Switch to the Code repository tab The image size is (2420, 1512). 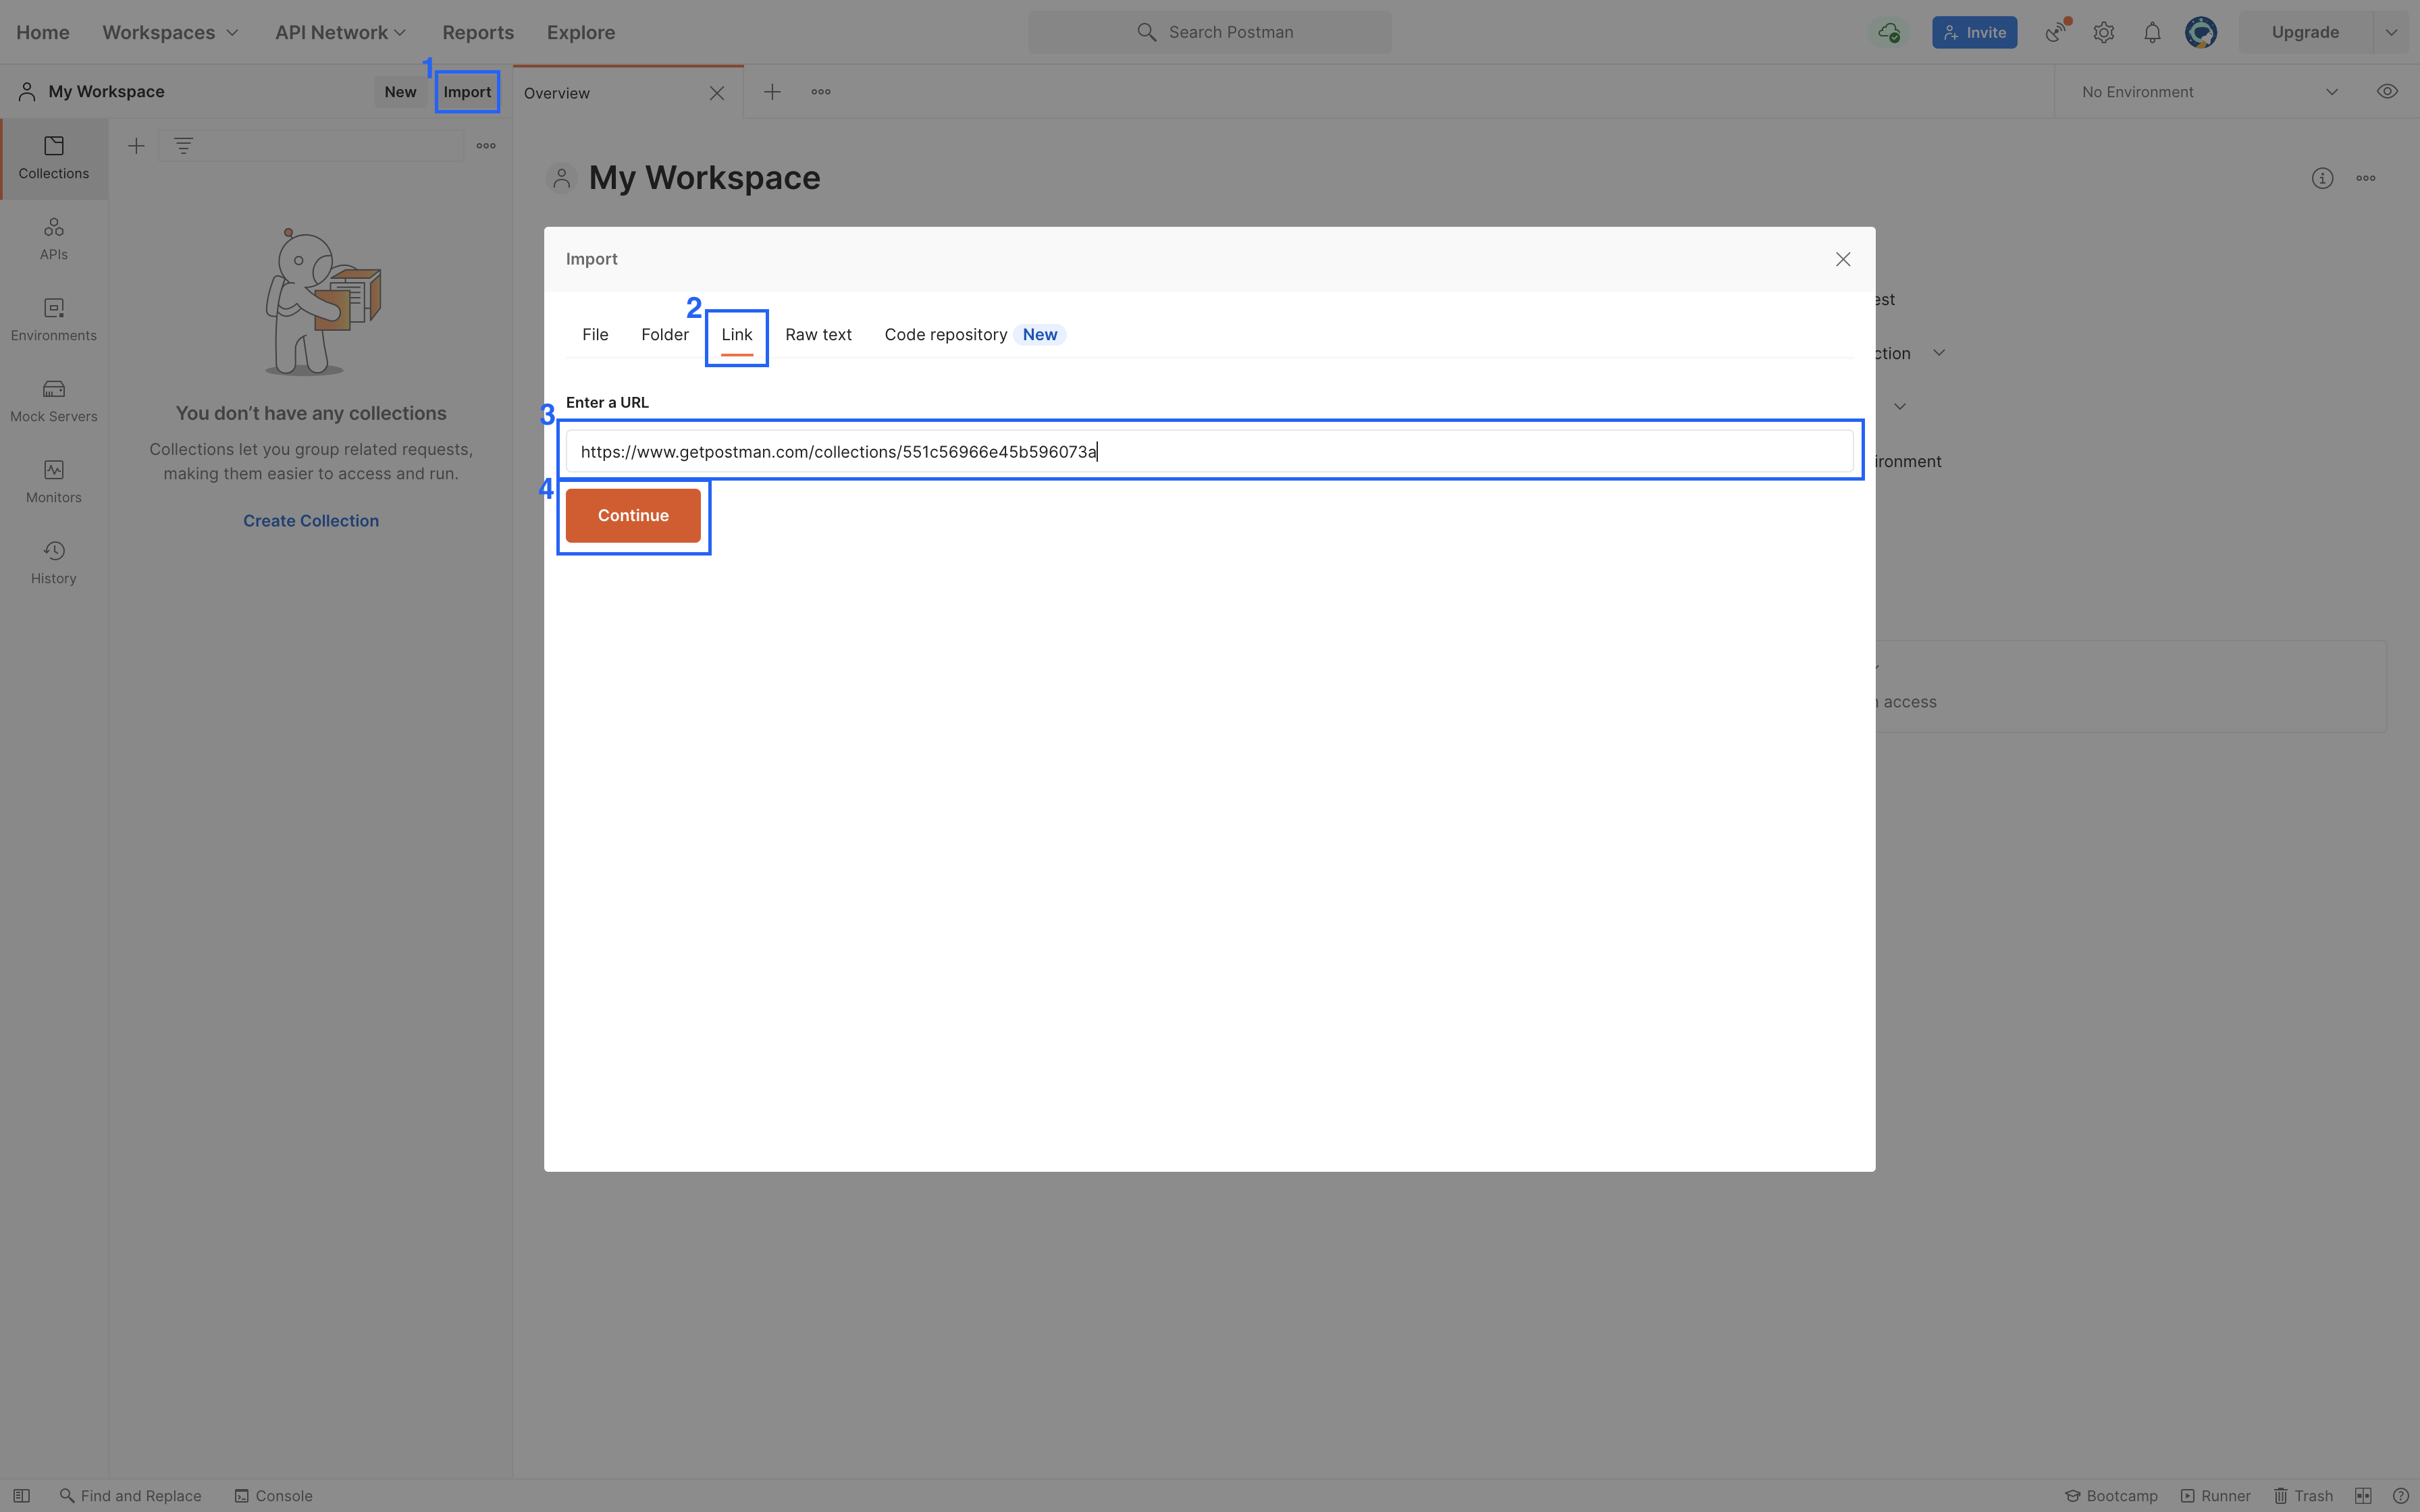(x=946, y=335)
